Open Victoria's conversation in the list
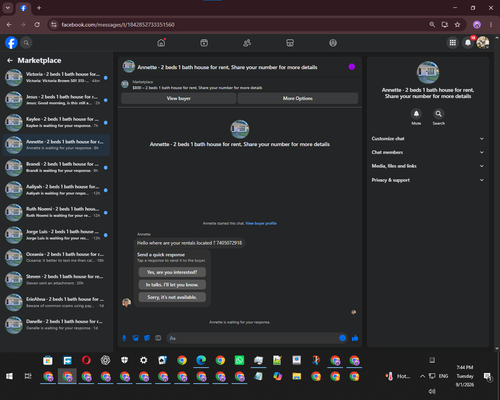The image size is (500, 400). tap(56, 77)
